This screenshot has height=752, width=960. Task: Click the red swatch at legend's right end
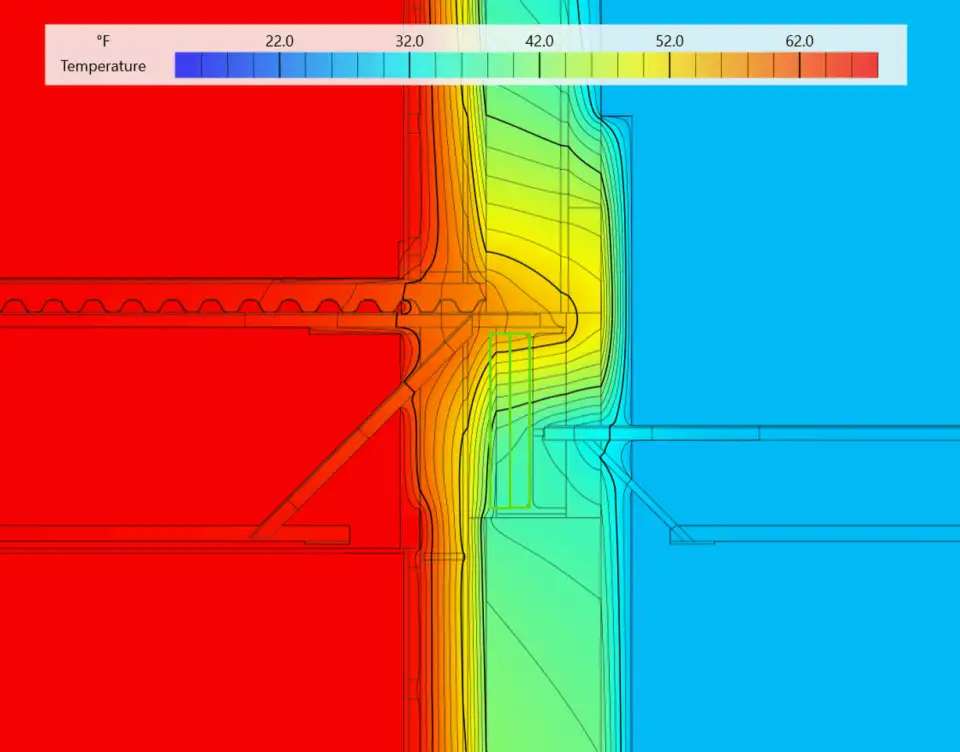[x=865, y=65]
